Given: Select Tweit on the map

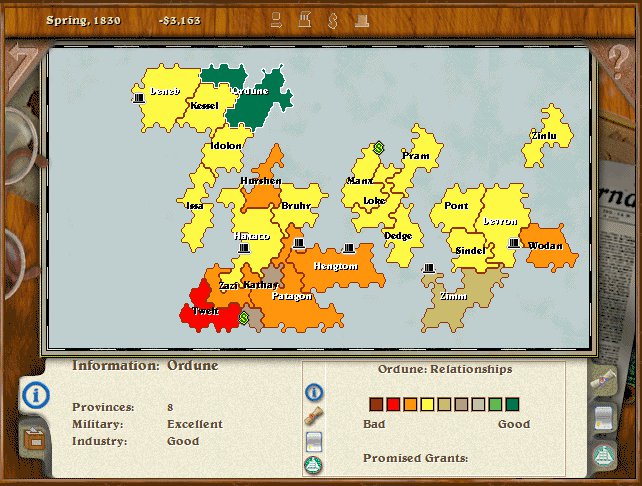Looking at the screenshot, I should tap(206, 311).
